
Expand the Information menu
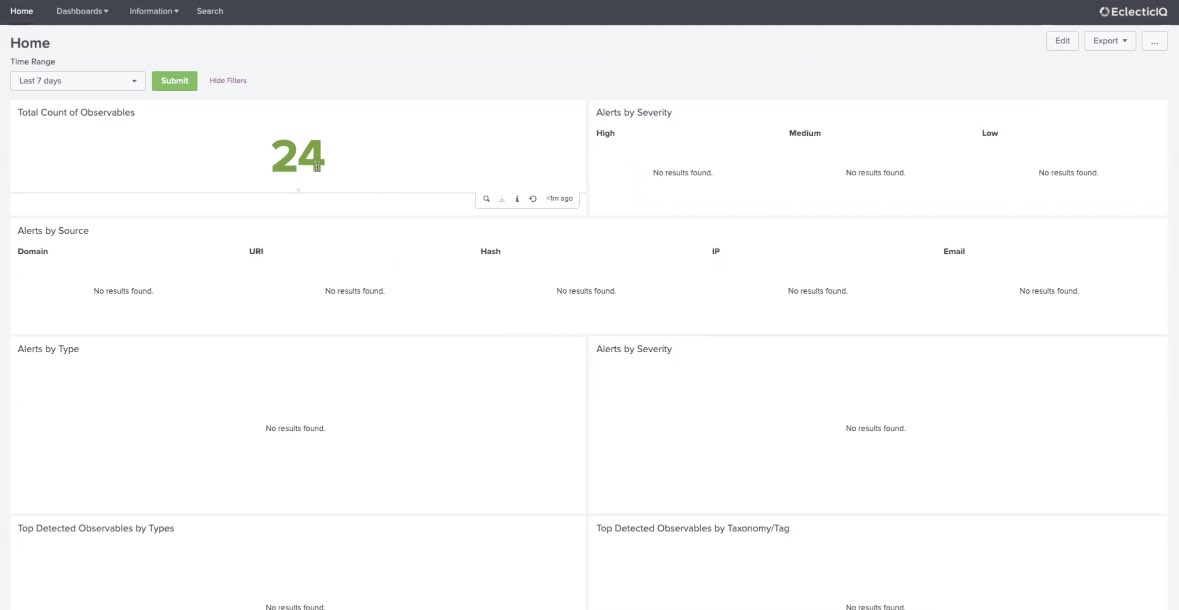(154, 11)
